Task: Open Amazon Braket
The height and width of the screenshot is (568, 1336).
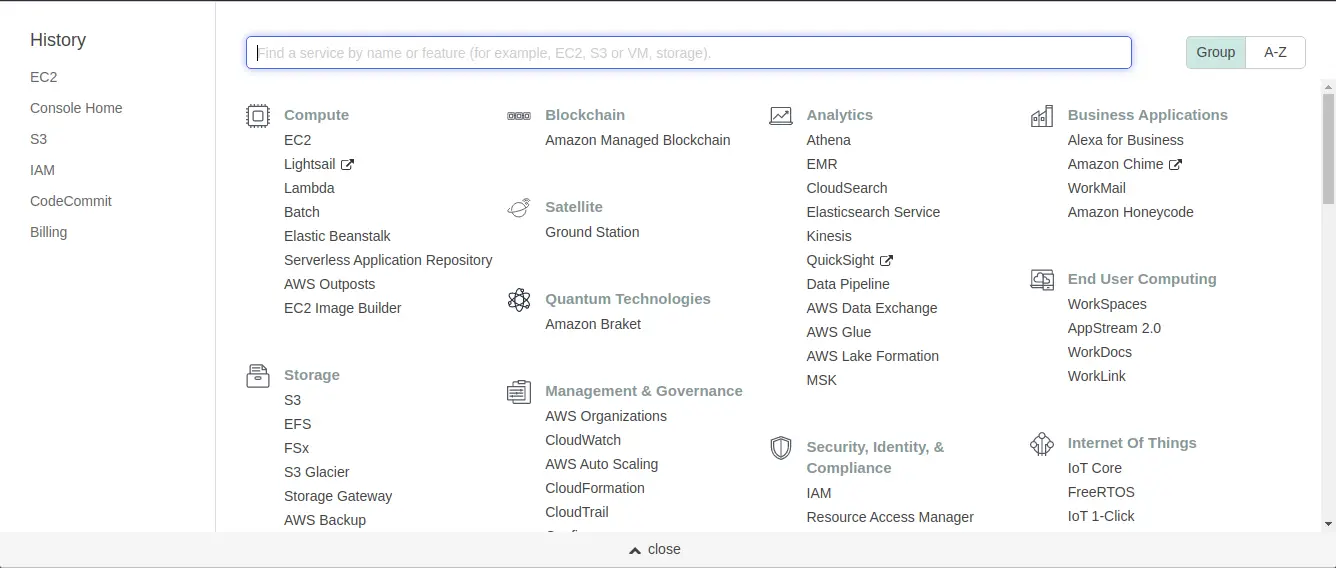Action: pos(593,324)
